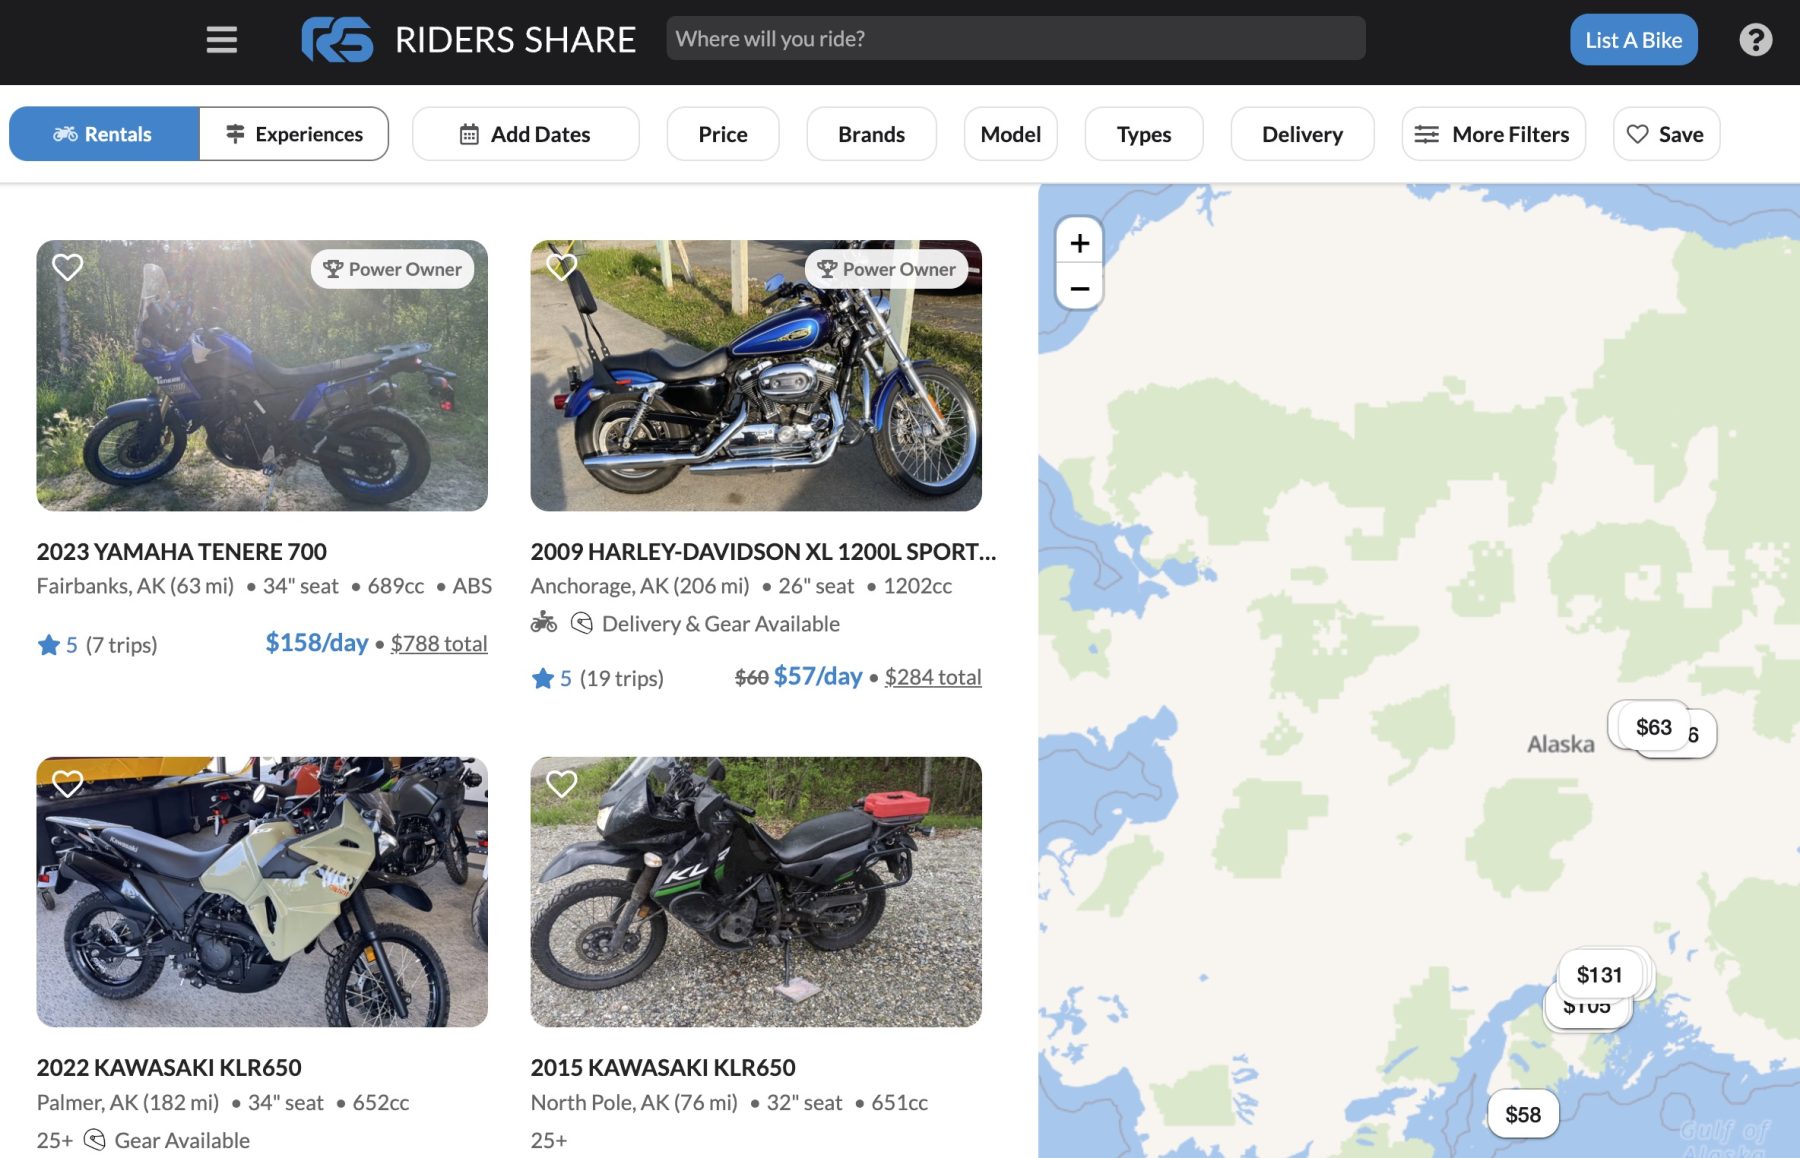Open the Add Dates picker
This screenshot has height=1158, width=1800.
[x=525, y=134]
